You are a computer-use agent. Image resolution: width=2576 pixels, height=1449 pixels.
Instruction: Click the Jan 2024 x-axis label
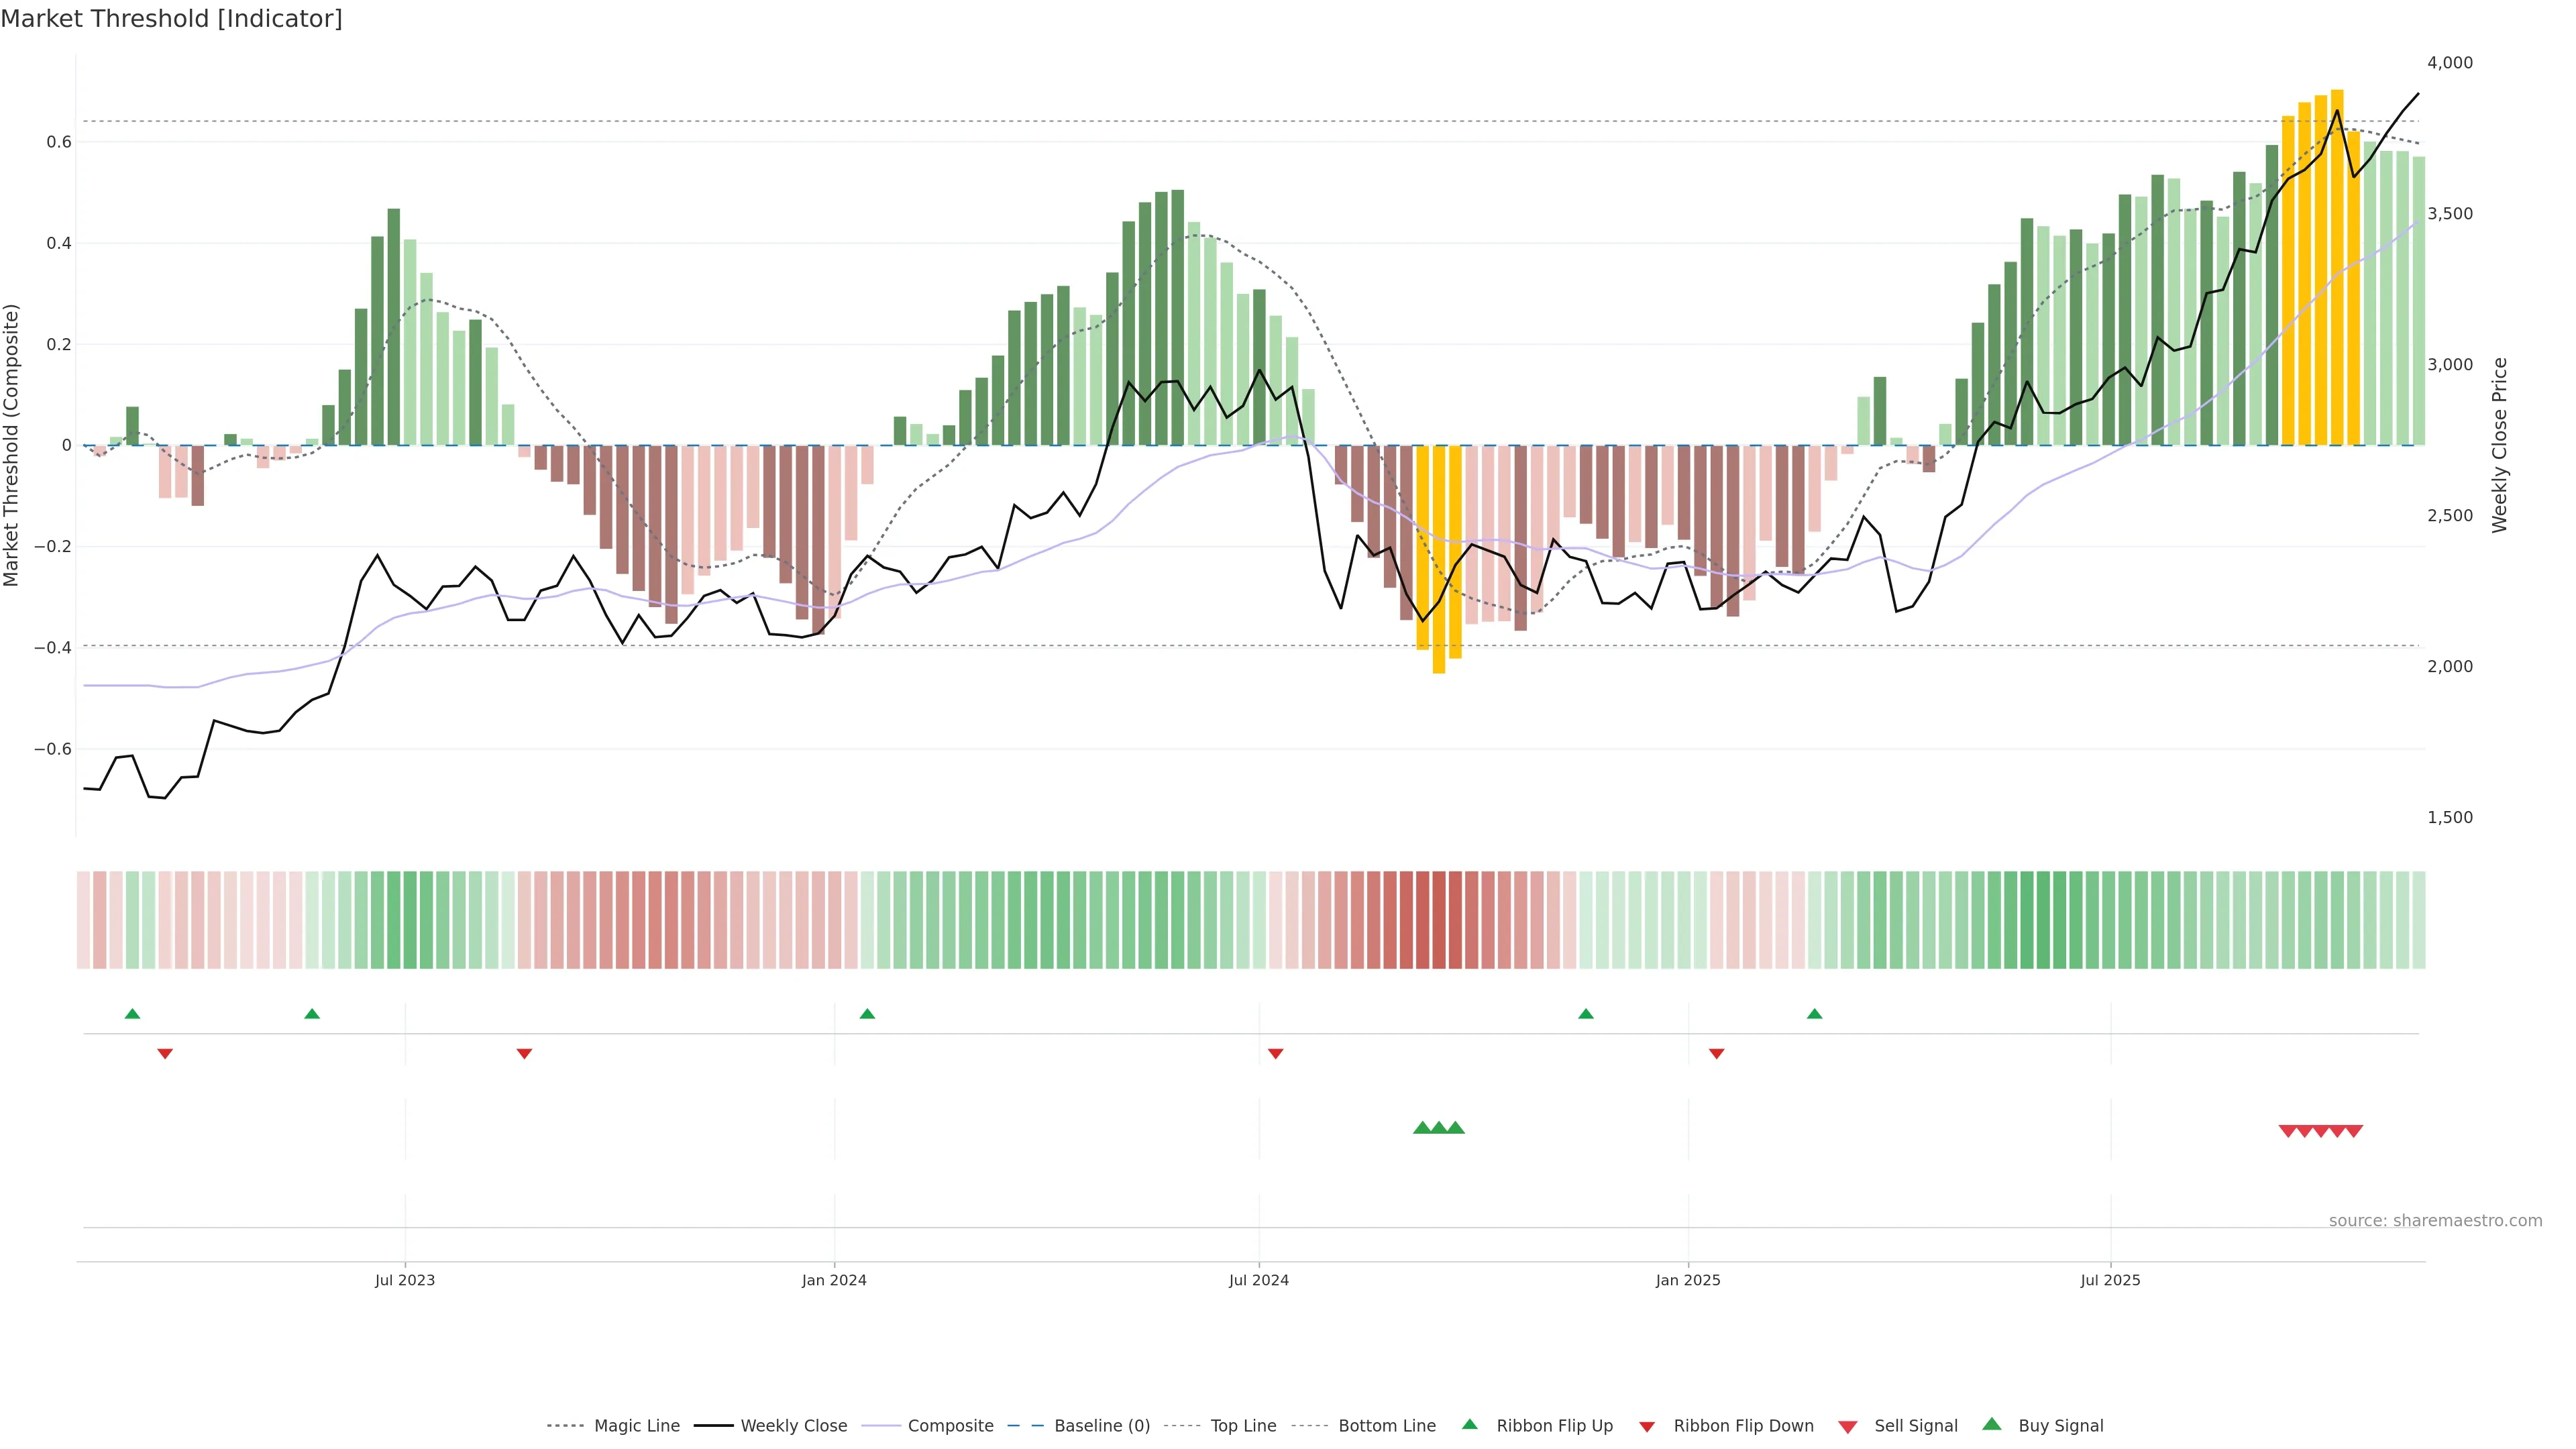pyautogui.click(x=834, y=1280)
